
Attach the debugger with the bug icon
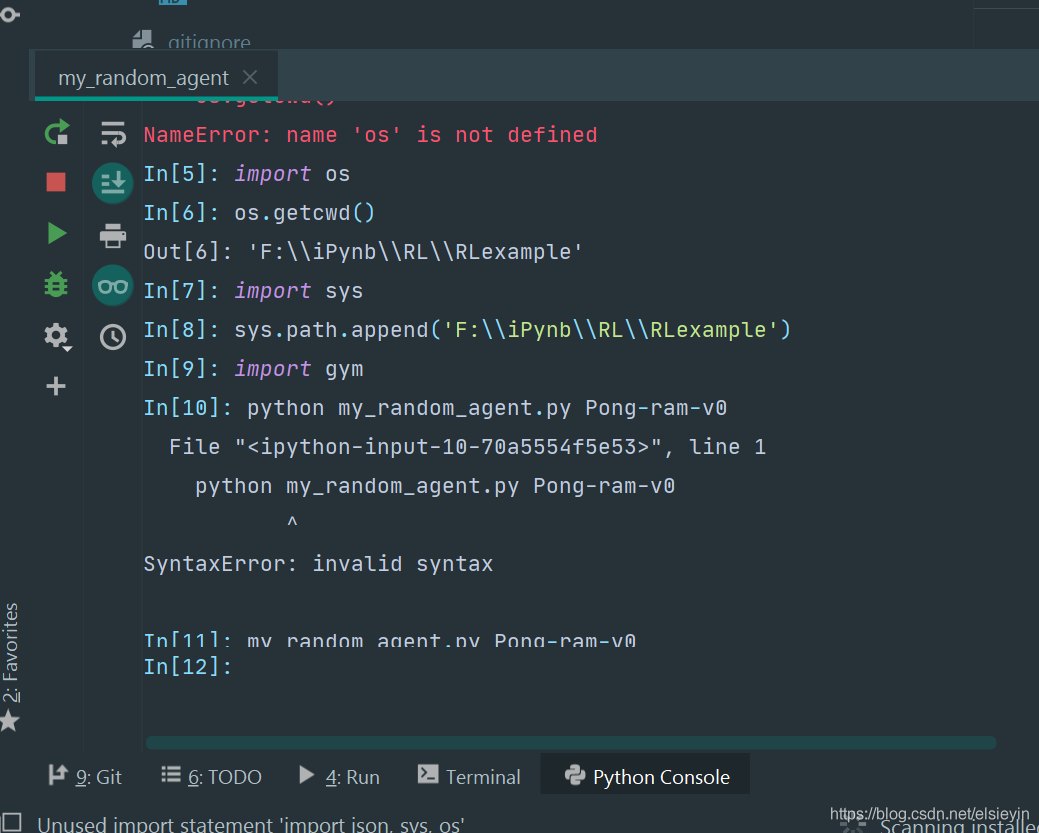(56, 284)
